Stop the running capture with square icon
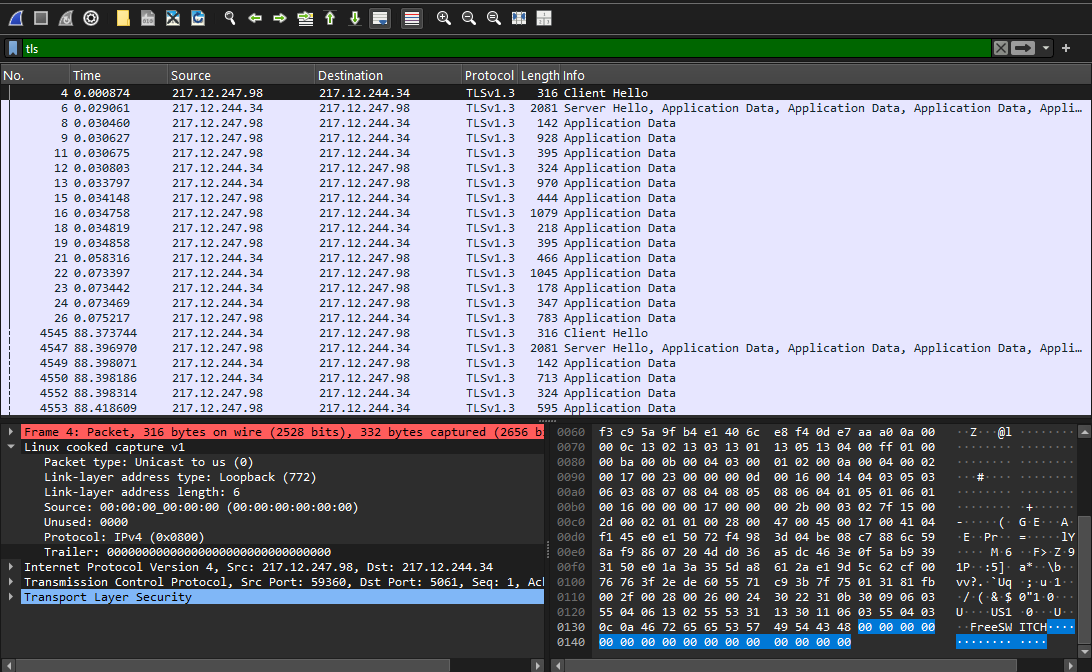 pyautogui.click(x=41, y=18)
